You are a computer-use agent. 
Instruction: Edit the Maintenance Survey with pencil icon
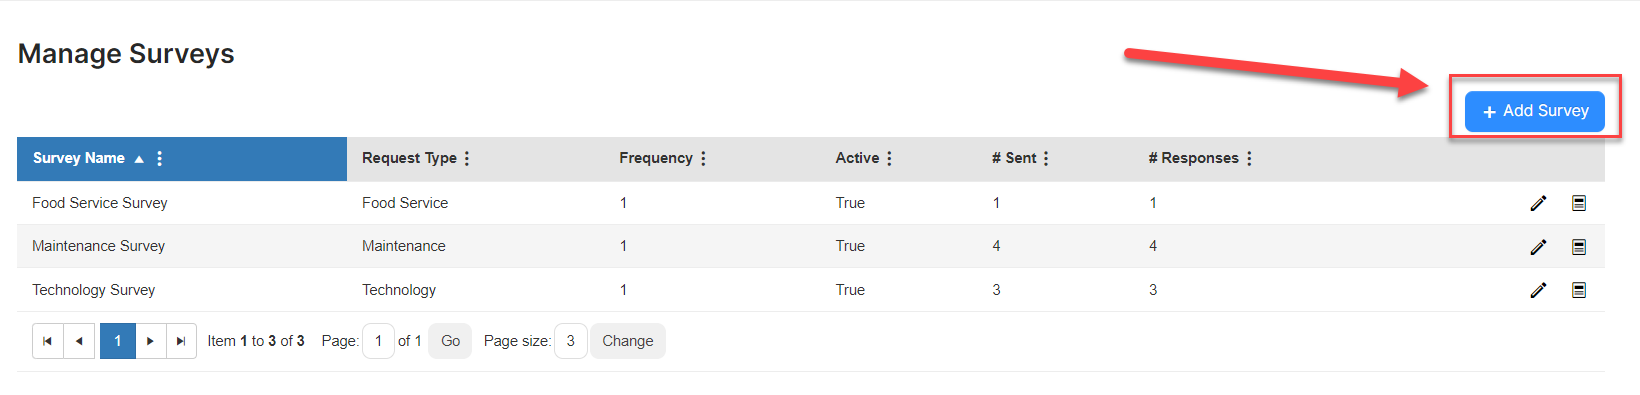[1538, 247]
